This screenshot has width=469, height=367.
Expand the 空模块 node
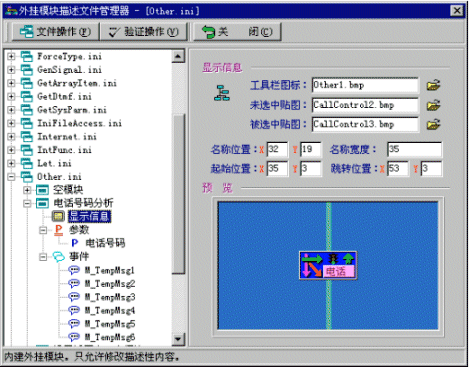pyautogui.click(x=27, y=190)
